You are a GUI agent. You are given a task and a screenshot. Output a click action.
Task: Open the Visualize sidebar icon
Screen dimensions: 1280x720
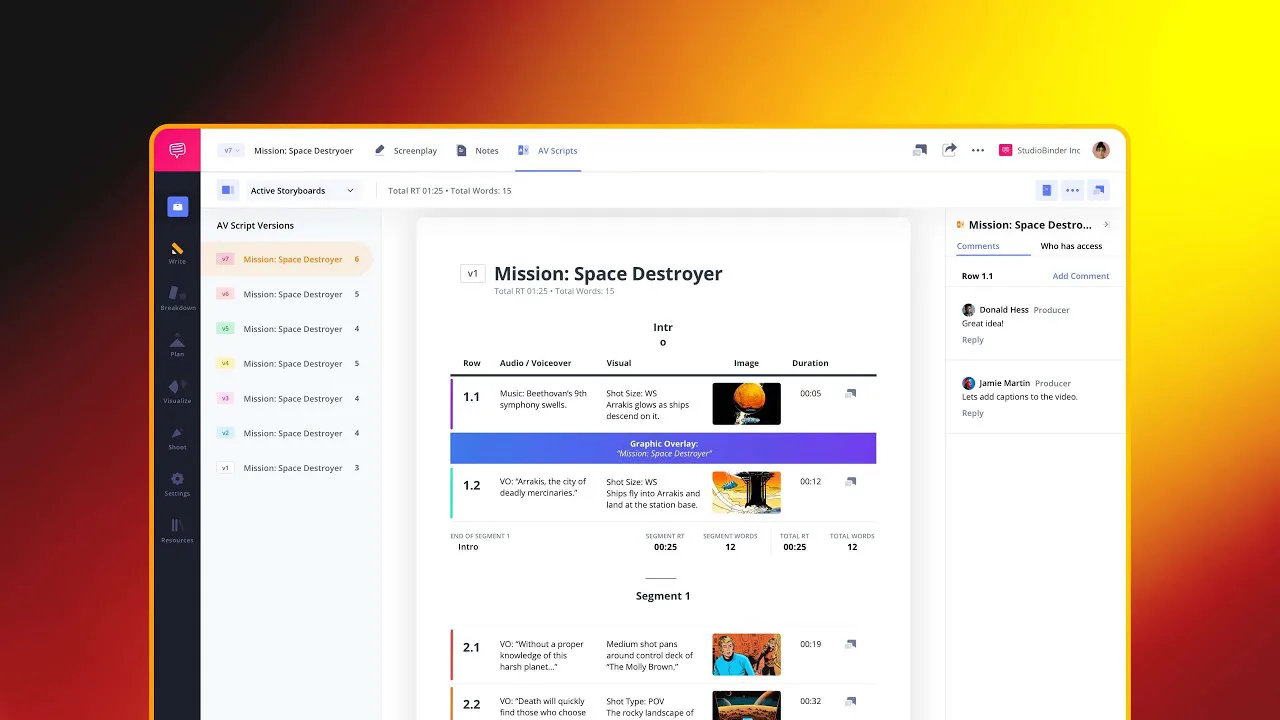pyautogui.click(x=177, y=391)
